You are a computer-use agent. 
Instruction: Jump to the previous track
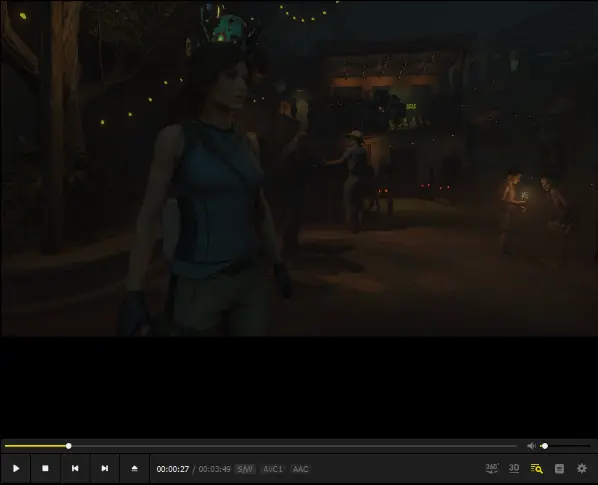point(75,468)
